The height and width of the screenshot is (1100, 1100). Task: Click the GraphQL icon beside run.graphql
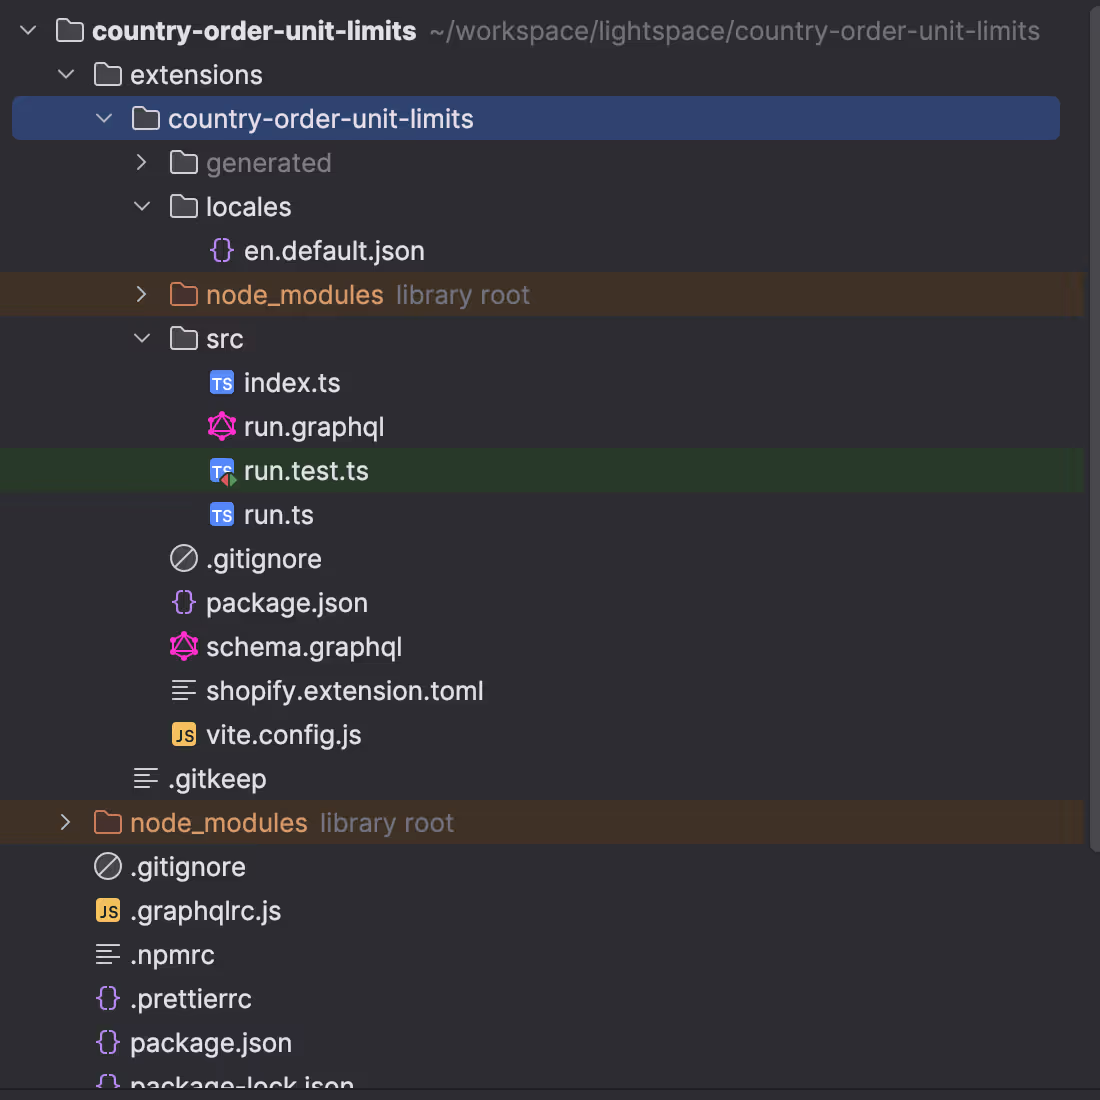222,427
